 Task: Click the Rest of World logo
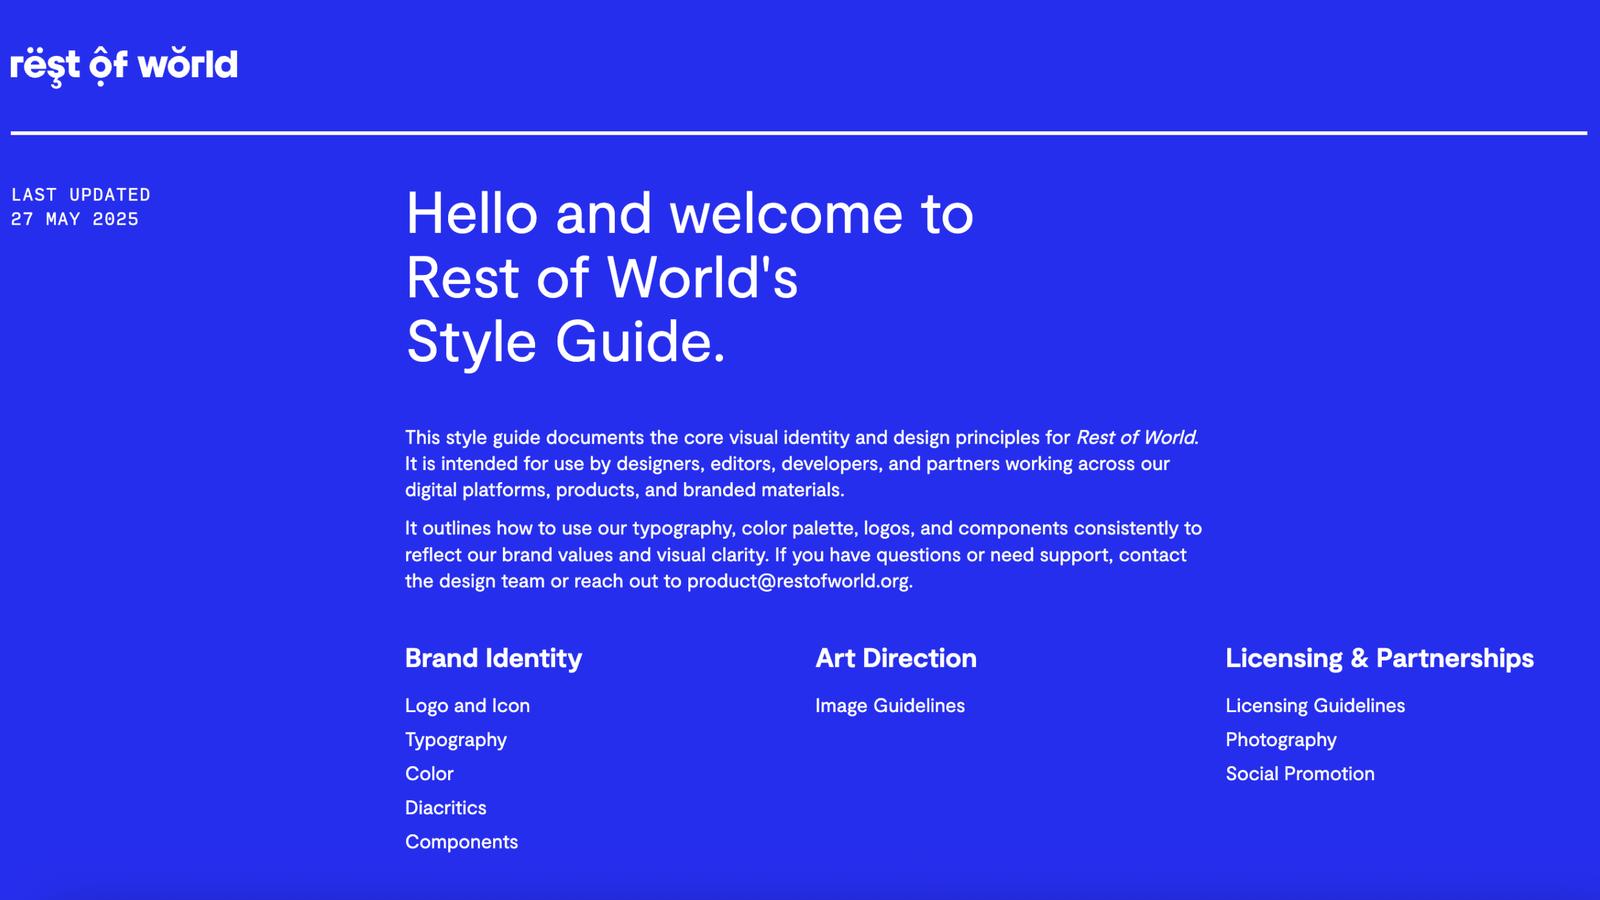[x=124, y=65]
